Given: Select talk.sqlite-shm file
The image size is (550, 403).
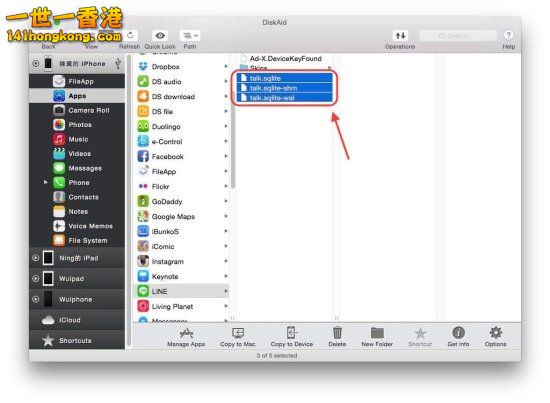Looking at the screenshot, I should point(284,88).
